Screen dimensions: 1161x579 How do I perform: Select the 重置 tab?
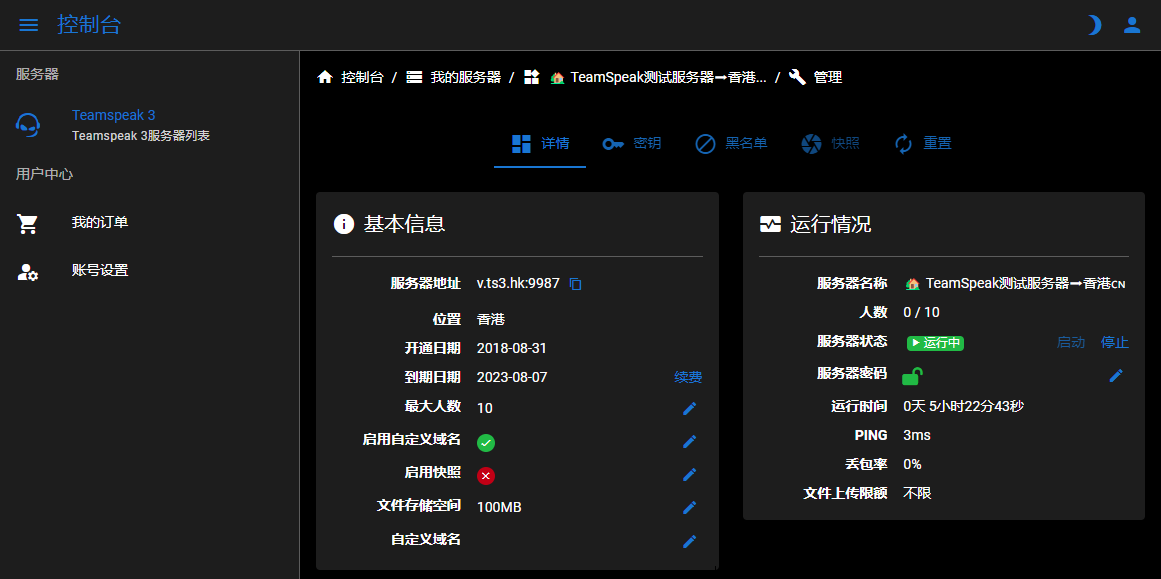point(922,143)
